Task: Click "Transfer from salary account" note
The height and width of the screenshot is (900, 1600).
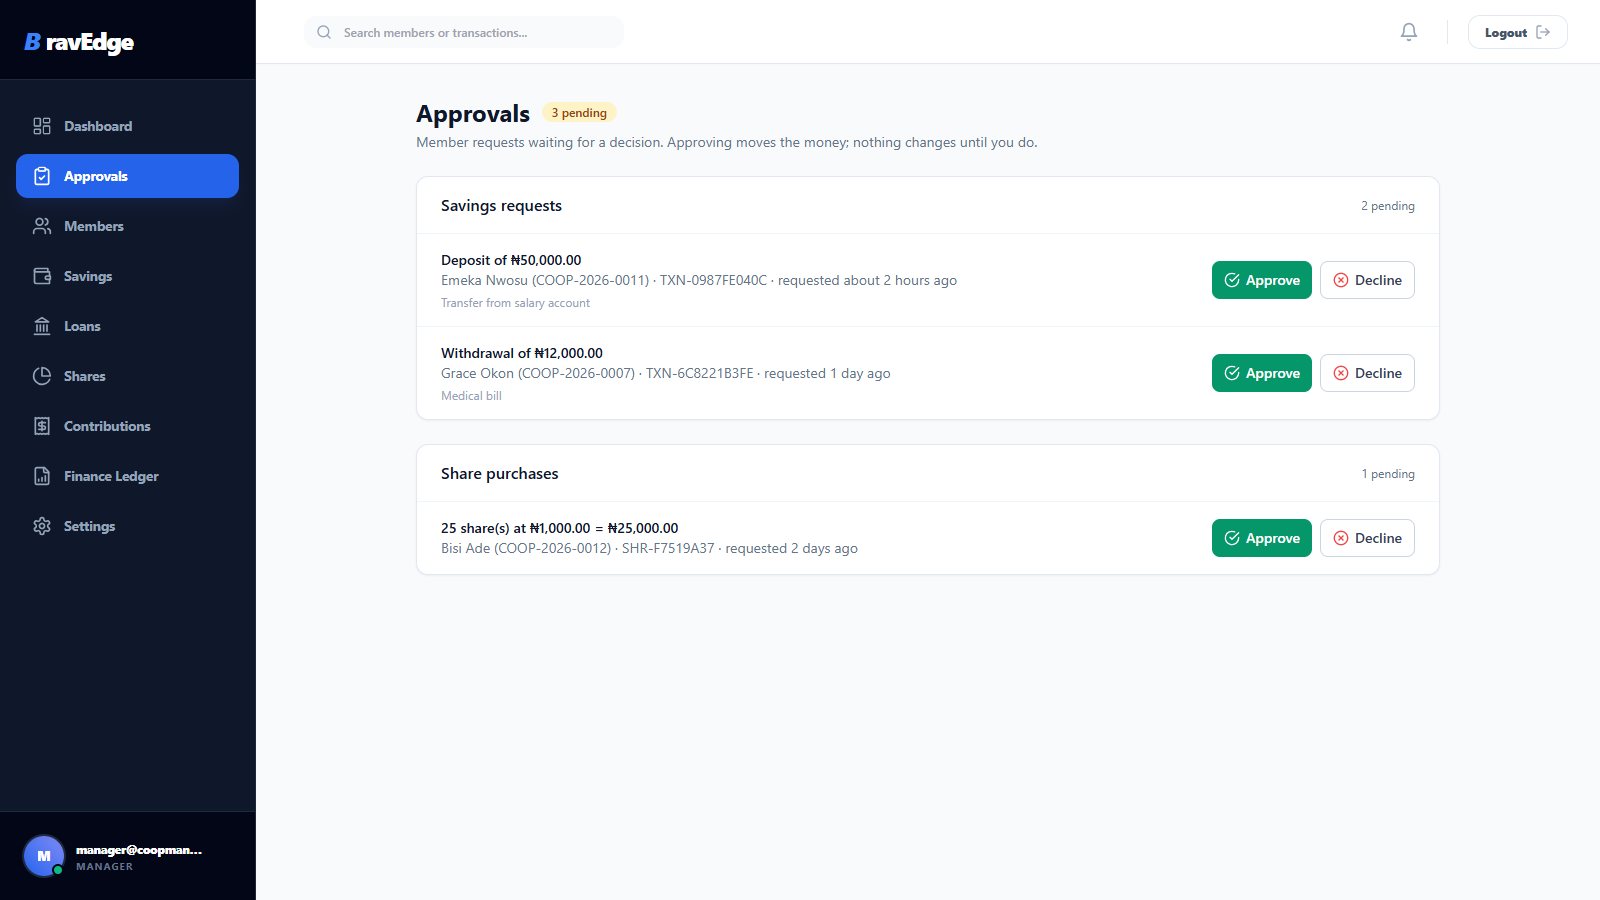Action: click(515, 303)
